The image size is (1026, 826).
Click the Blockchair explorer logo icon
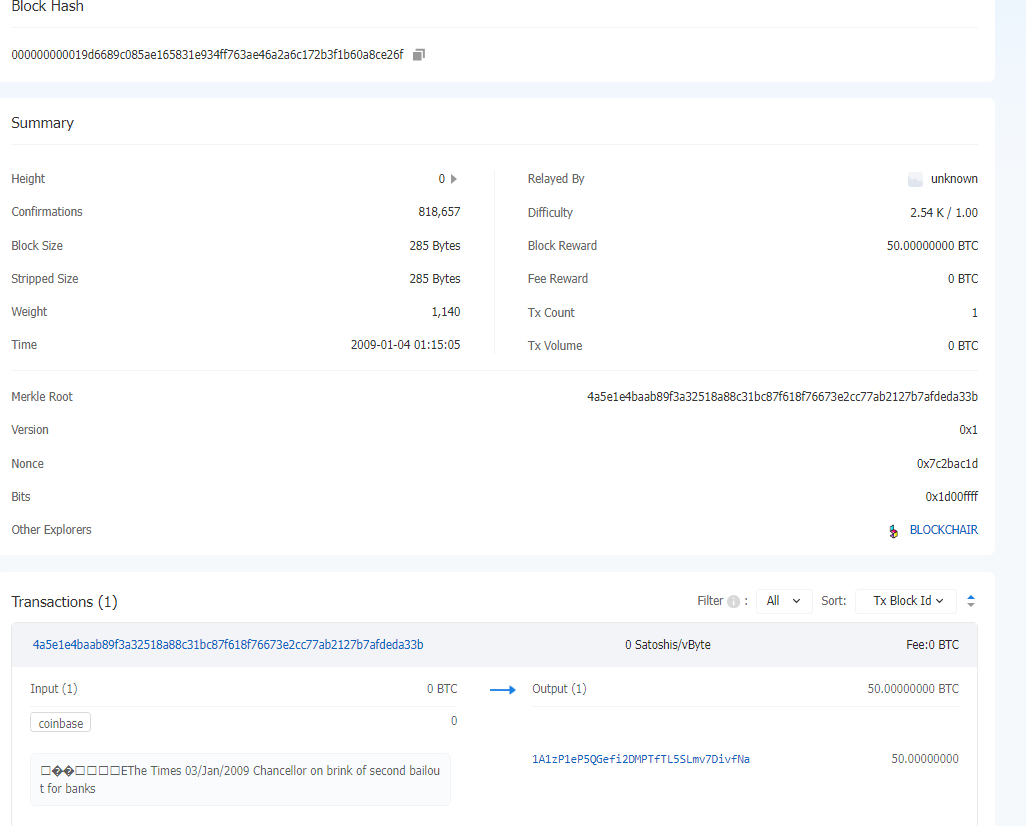pos(894,531)
